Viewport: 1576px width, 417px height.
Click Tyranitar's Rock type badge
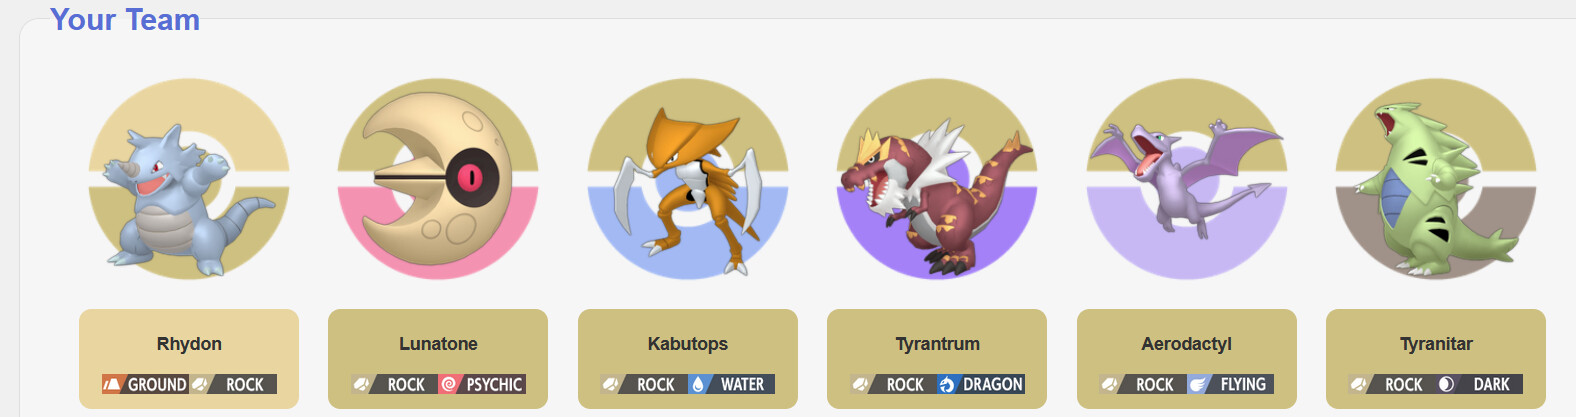point(1392,384)
